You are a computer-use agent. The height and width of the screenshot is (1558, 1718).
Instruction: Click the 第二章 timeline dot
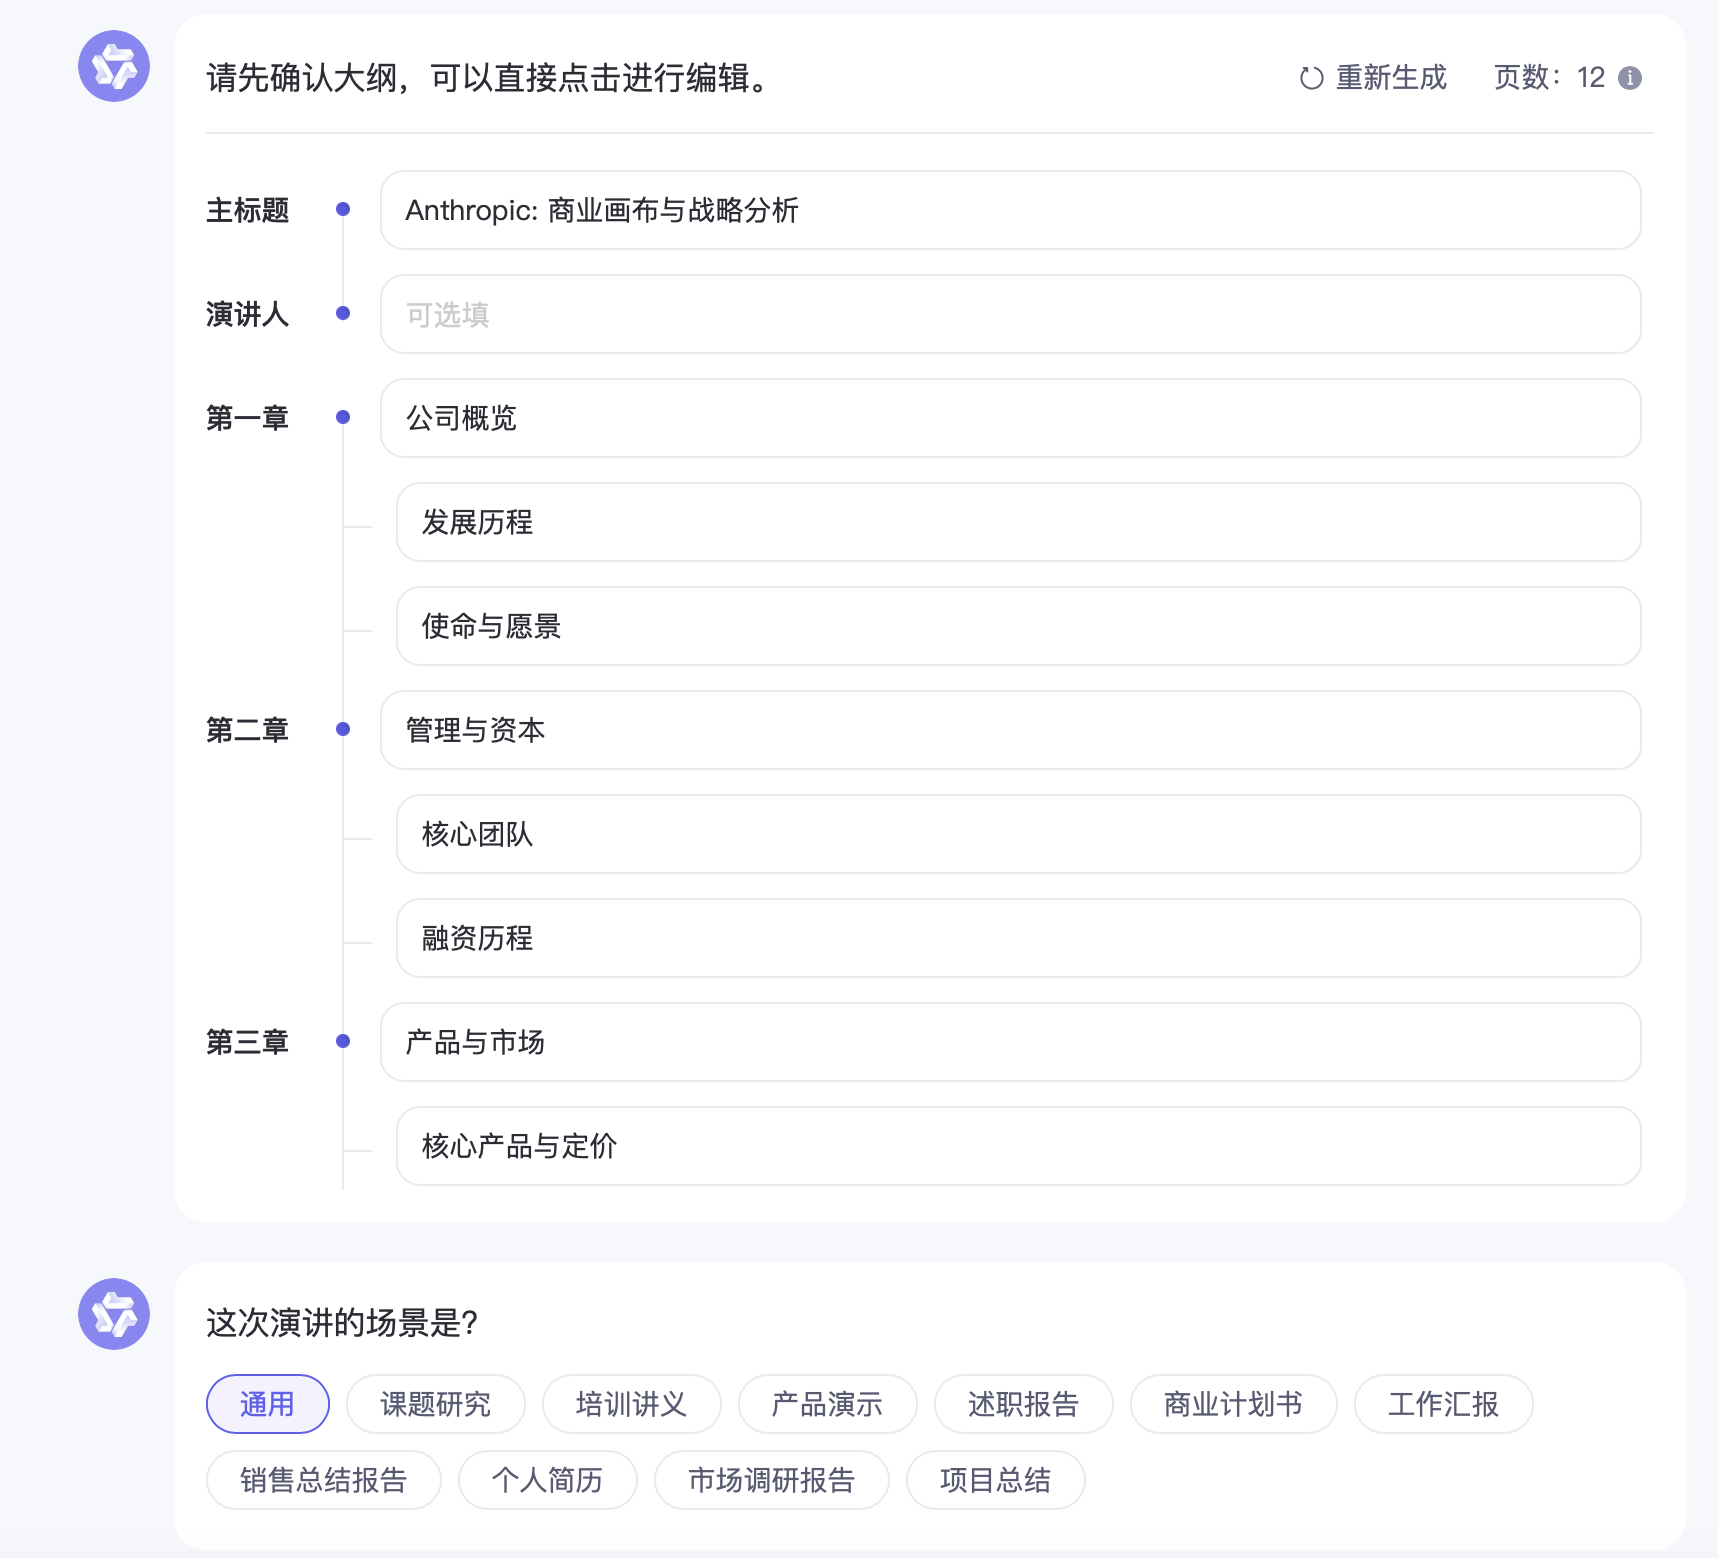[343, 729]
